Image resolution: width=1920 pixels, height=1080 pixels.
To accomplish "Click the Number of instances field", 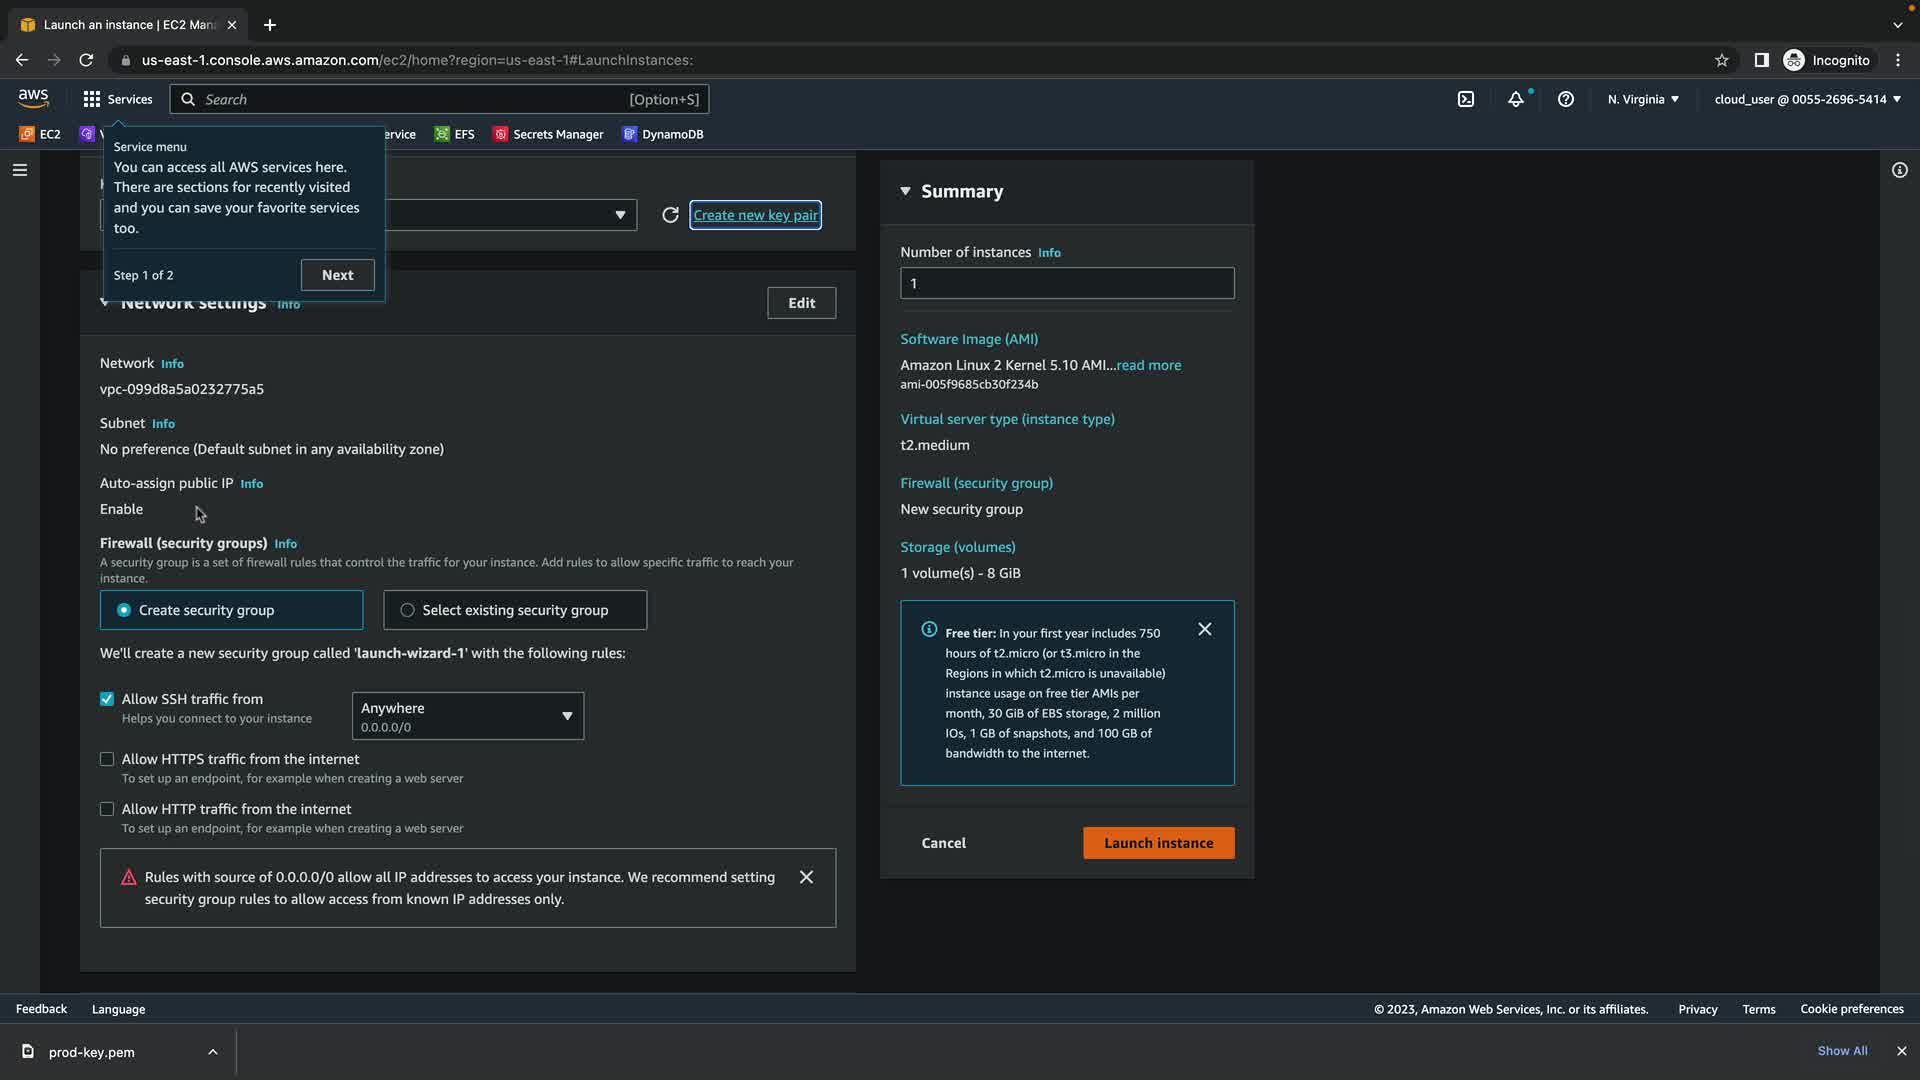I will pyautogui.click(x=1067, y=283).
